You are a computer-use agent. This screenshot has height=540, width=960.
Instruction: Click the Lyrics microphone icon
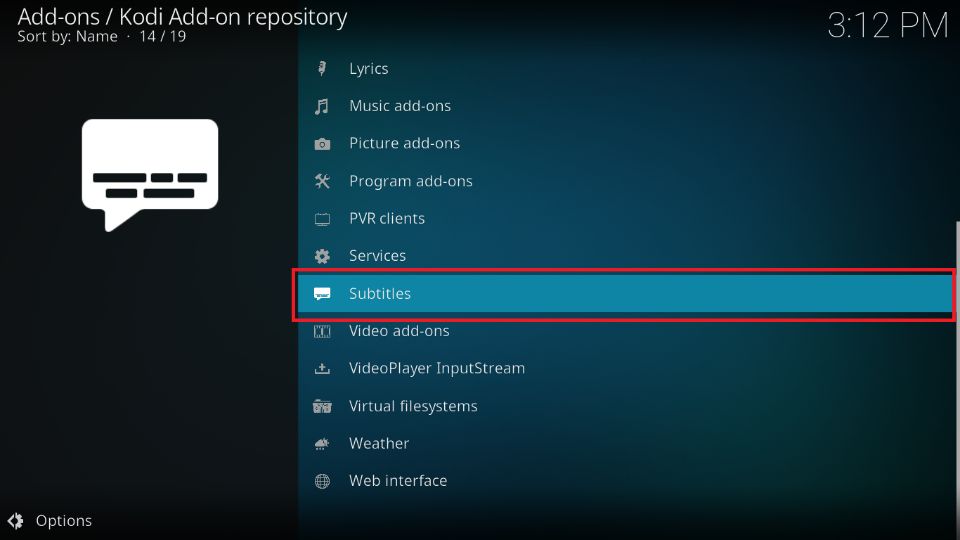[x=322, y=69]
